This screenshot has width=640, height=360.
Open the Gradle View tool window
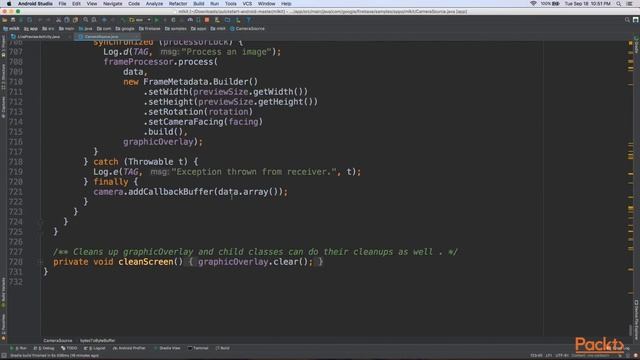(167, 348)
